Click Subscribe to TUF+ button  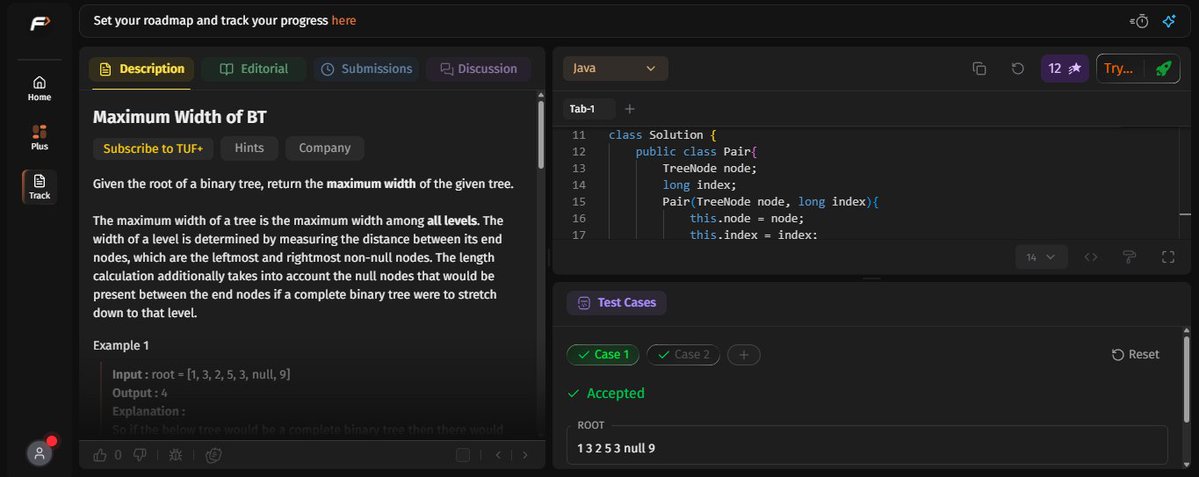[x=153, y=148]
